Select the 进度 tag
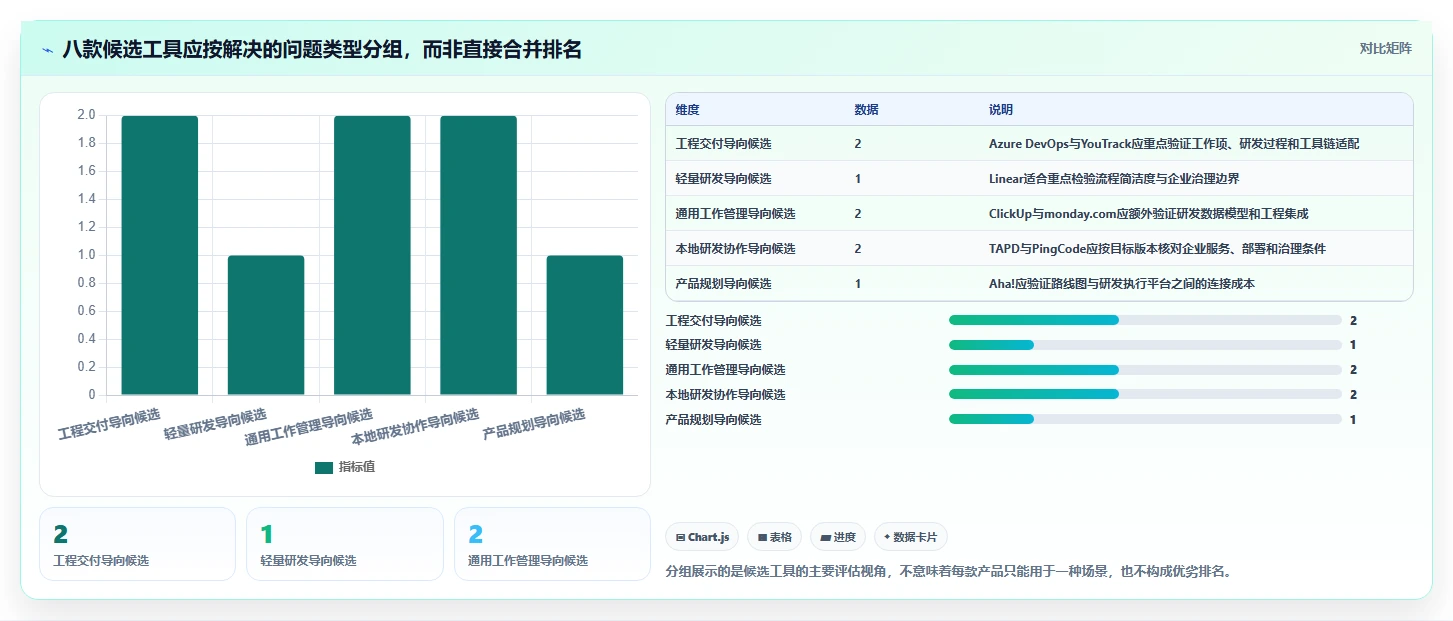 click(837, 537)
